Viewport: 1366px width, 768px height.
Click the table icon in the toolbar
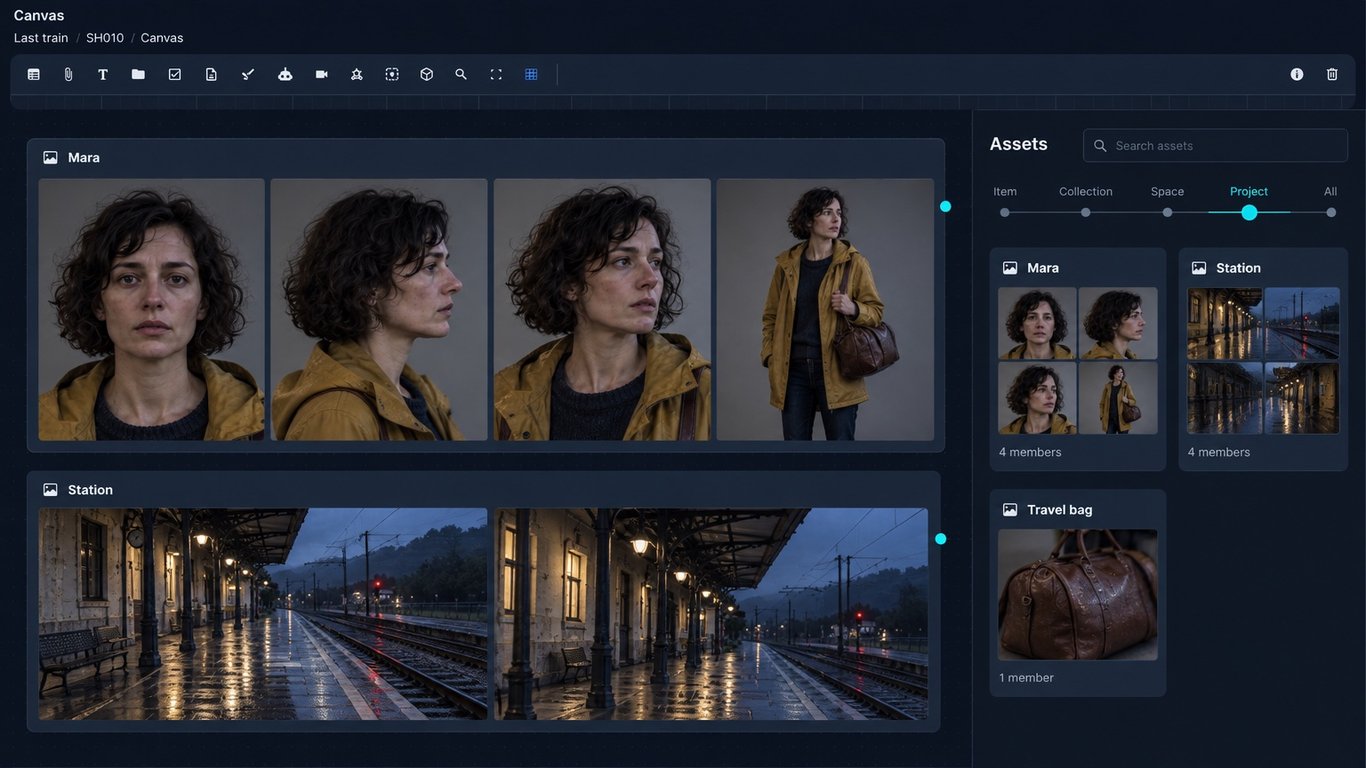pyautogui.click(x=34, y=74)
